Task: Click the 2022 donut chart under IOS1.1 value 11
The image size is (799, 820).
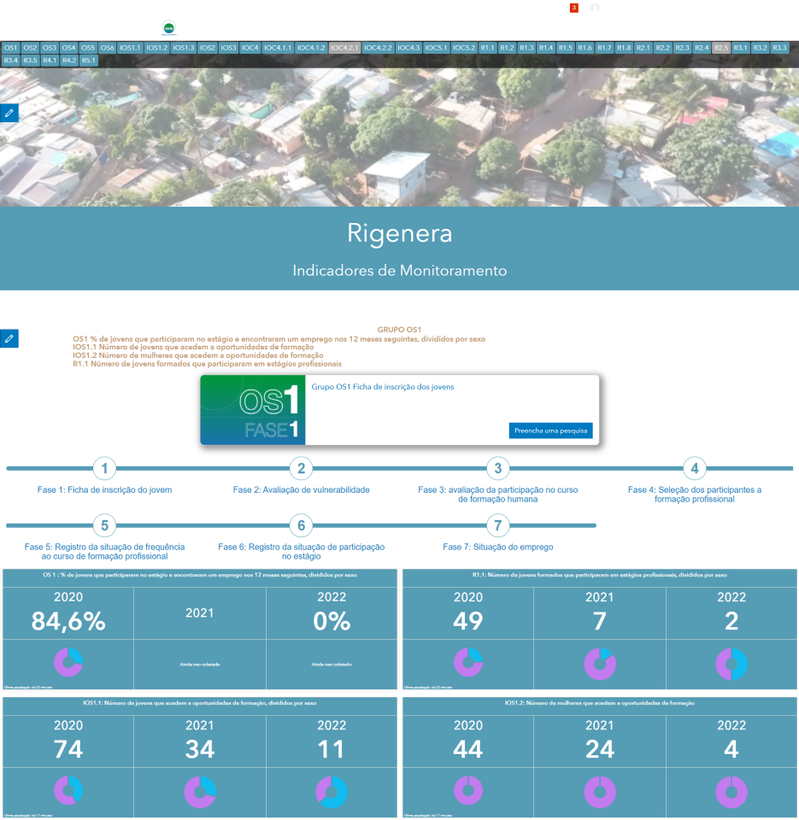Action: (332, 792)
